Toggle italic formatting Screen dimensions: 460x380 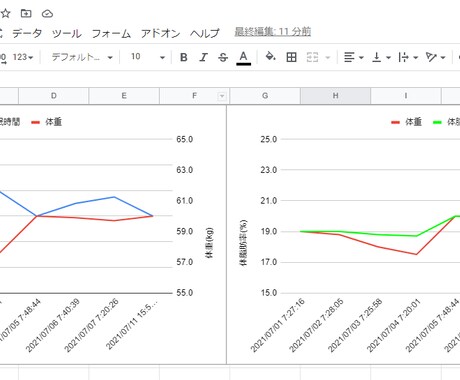click(203, 57)
